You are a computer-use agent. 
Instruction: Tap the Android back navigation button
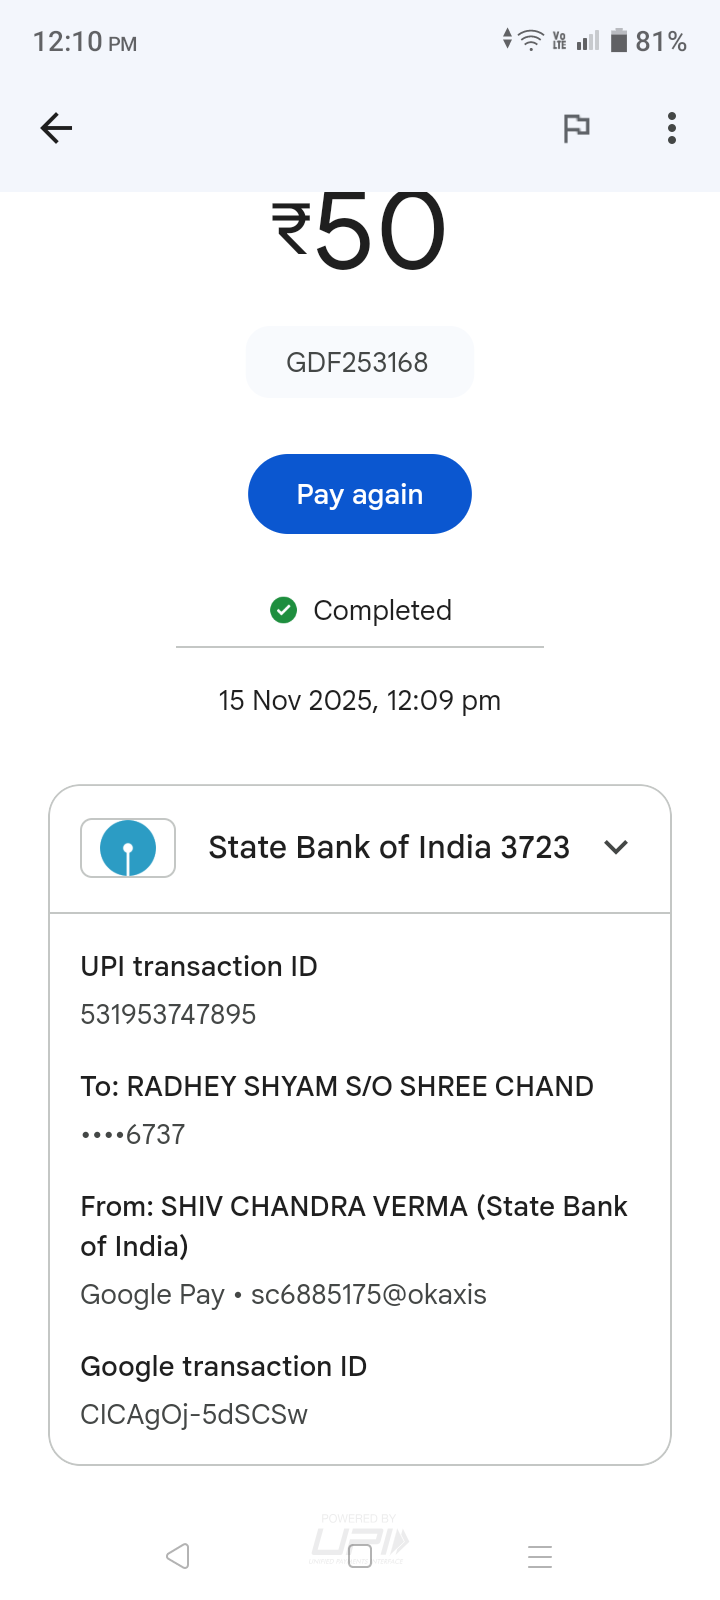tap(178, 1556)
